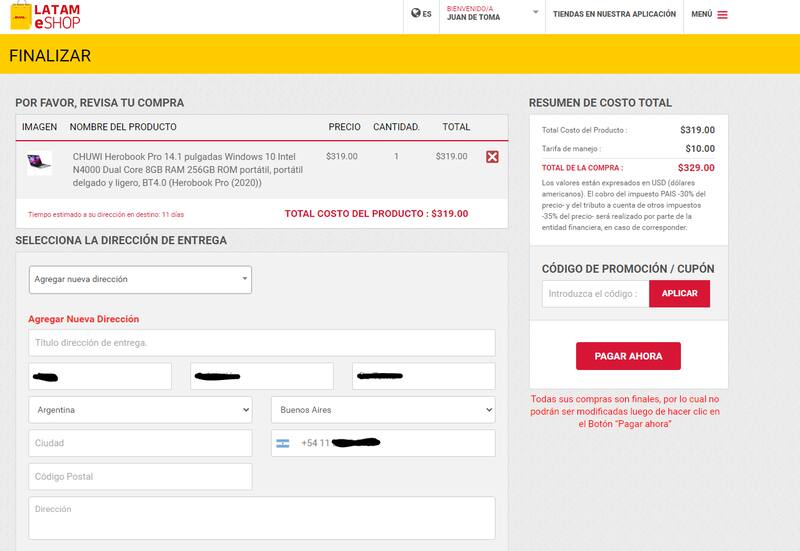Click the Código Postal input field
This screenshot has width=800, height=551.
click(x=140, y=477)
